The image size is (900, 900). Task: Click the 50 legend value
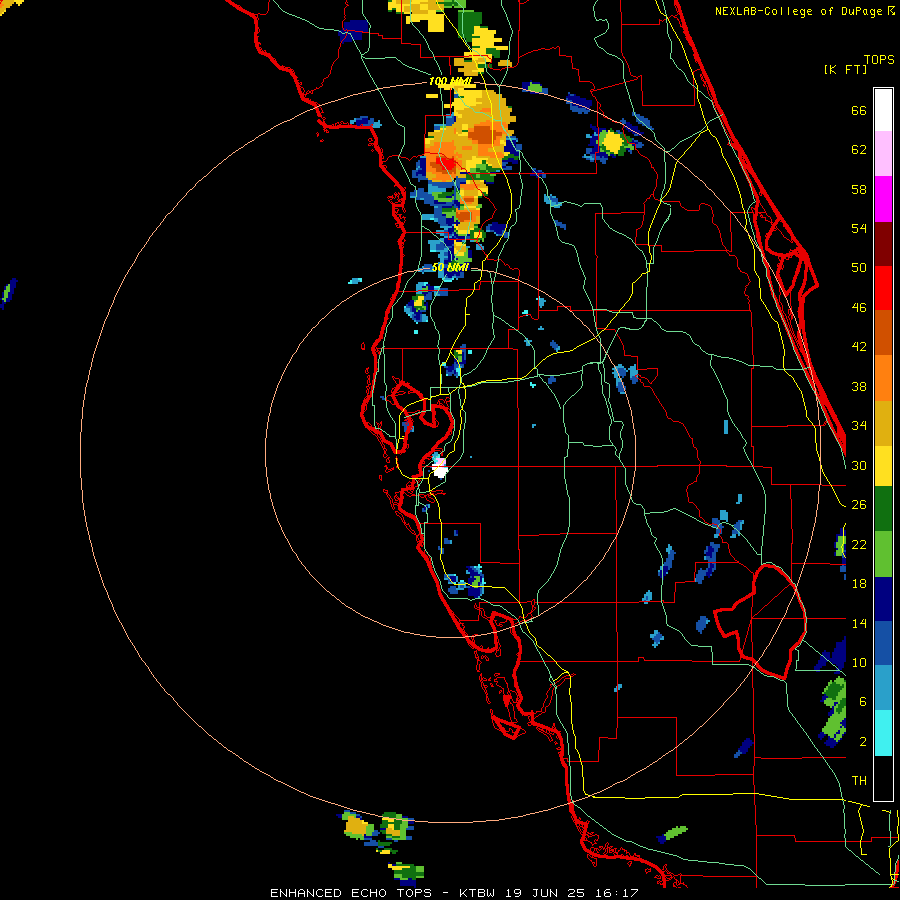click(859, 267)
